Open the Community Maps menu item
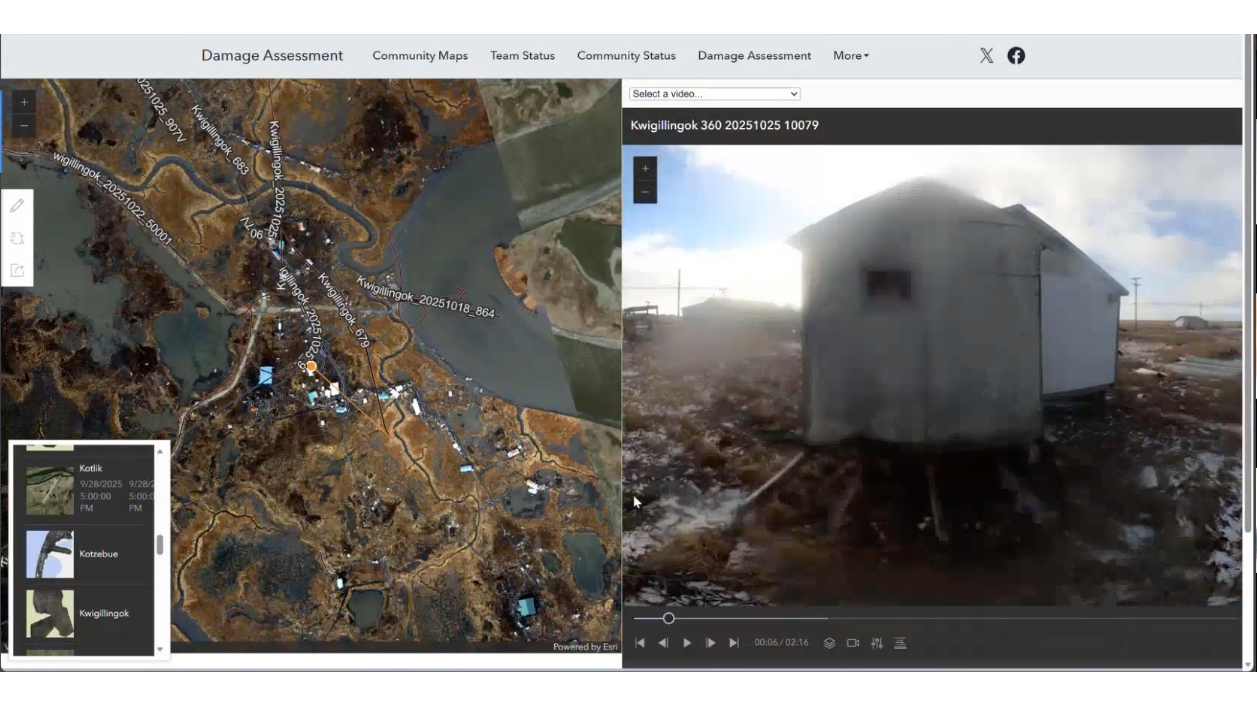 point(420,56)
